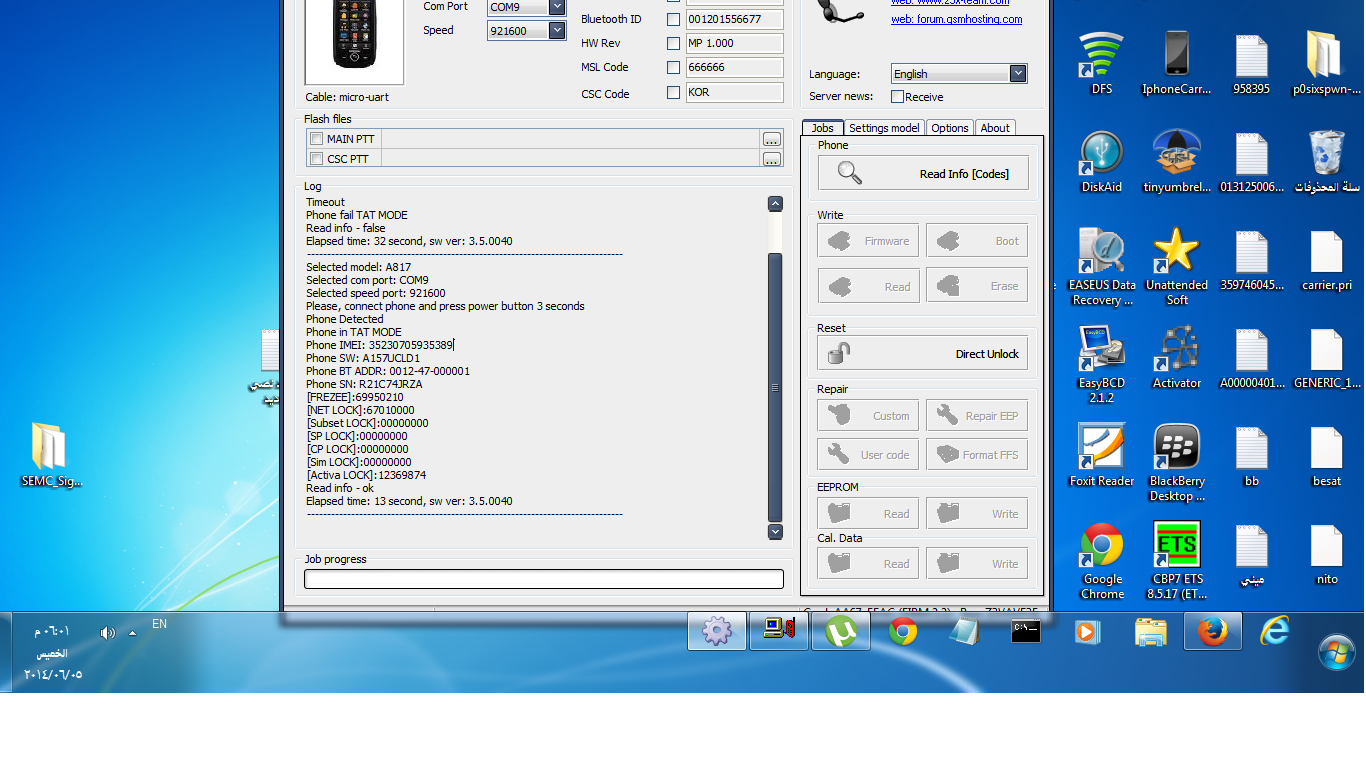Switch to Firefox in the taskbar
Screen dimensions: 1366x768
1213,631
